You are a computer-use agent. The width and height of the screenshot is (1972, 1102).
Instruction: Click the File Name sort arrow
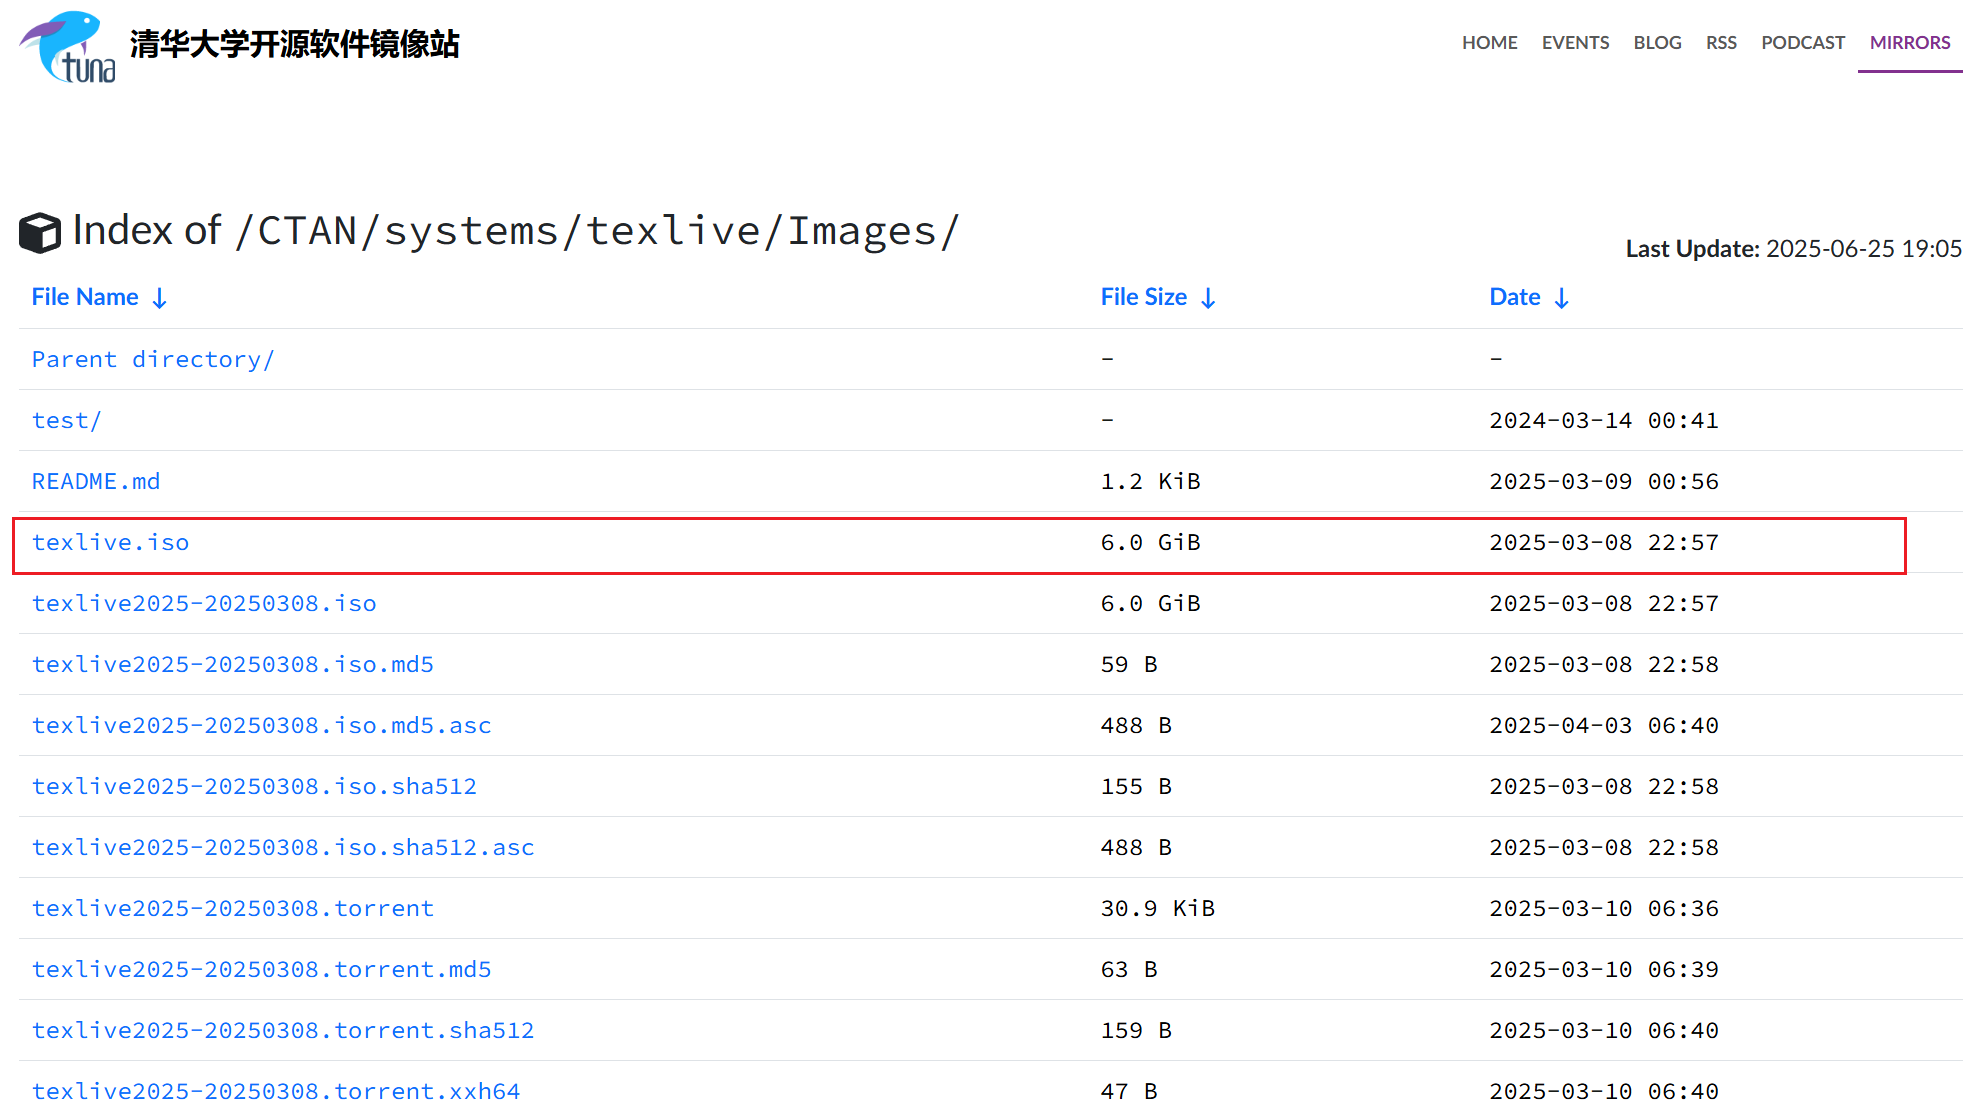tap(159, 298)
